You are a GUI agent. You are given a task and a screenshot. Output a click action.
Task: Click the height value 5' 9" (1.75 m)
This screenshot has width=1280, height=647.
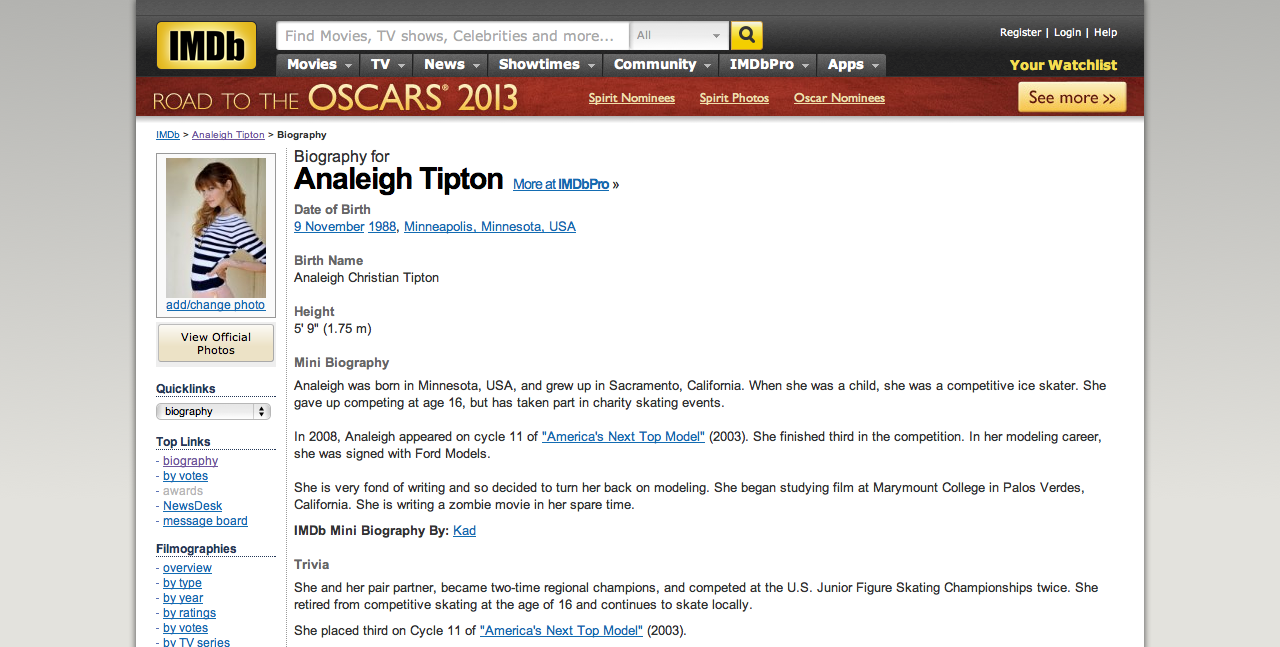(333, 329)
